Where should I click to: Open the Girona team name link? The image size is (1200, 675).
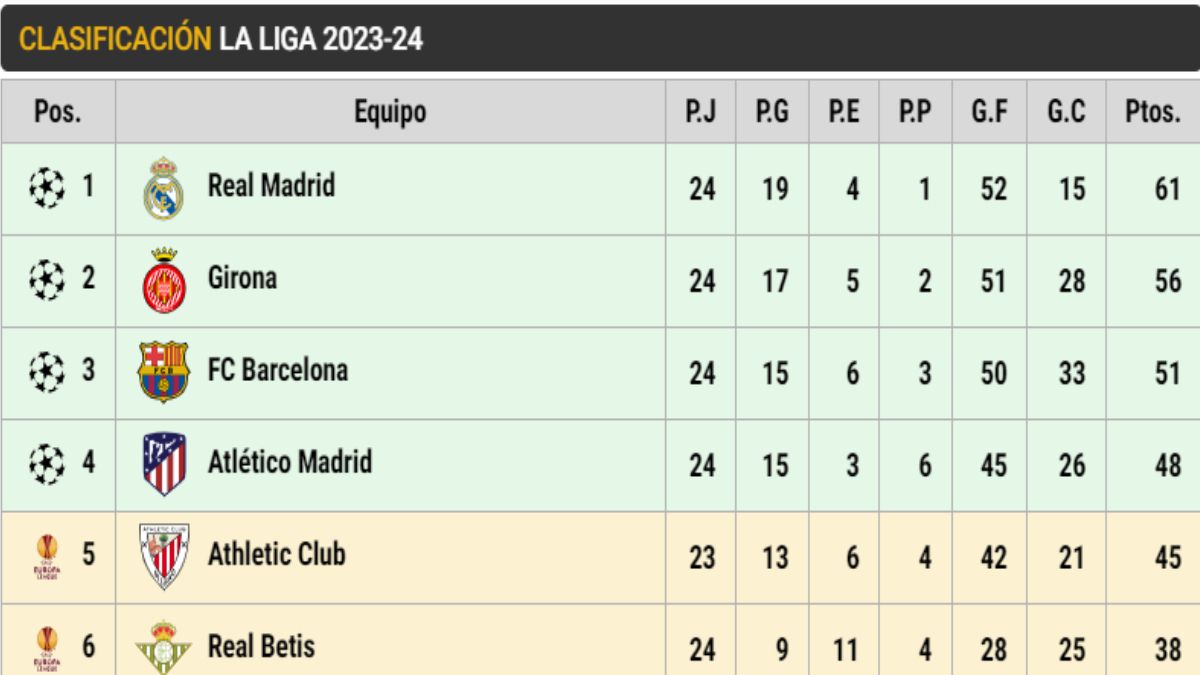[242, 278]
